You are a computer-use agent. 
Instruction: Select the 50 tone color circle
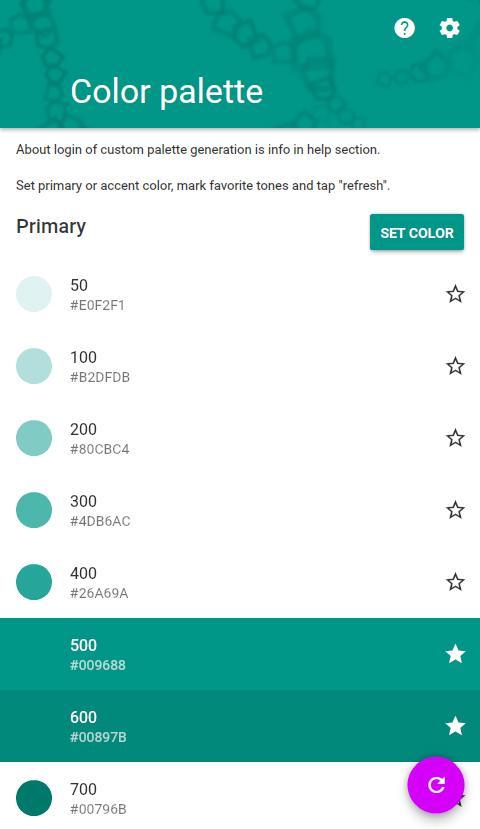coord(34,294)
